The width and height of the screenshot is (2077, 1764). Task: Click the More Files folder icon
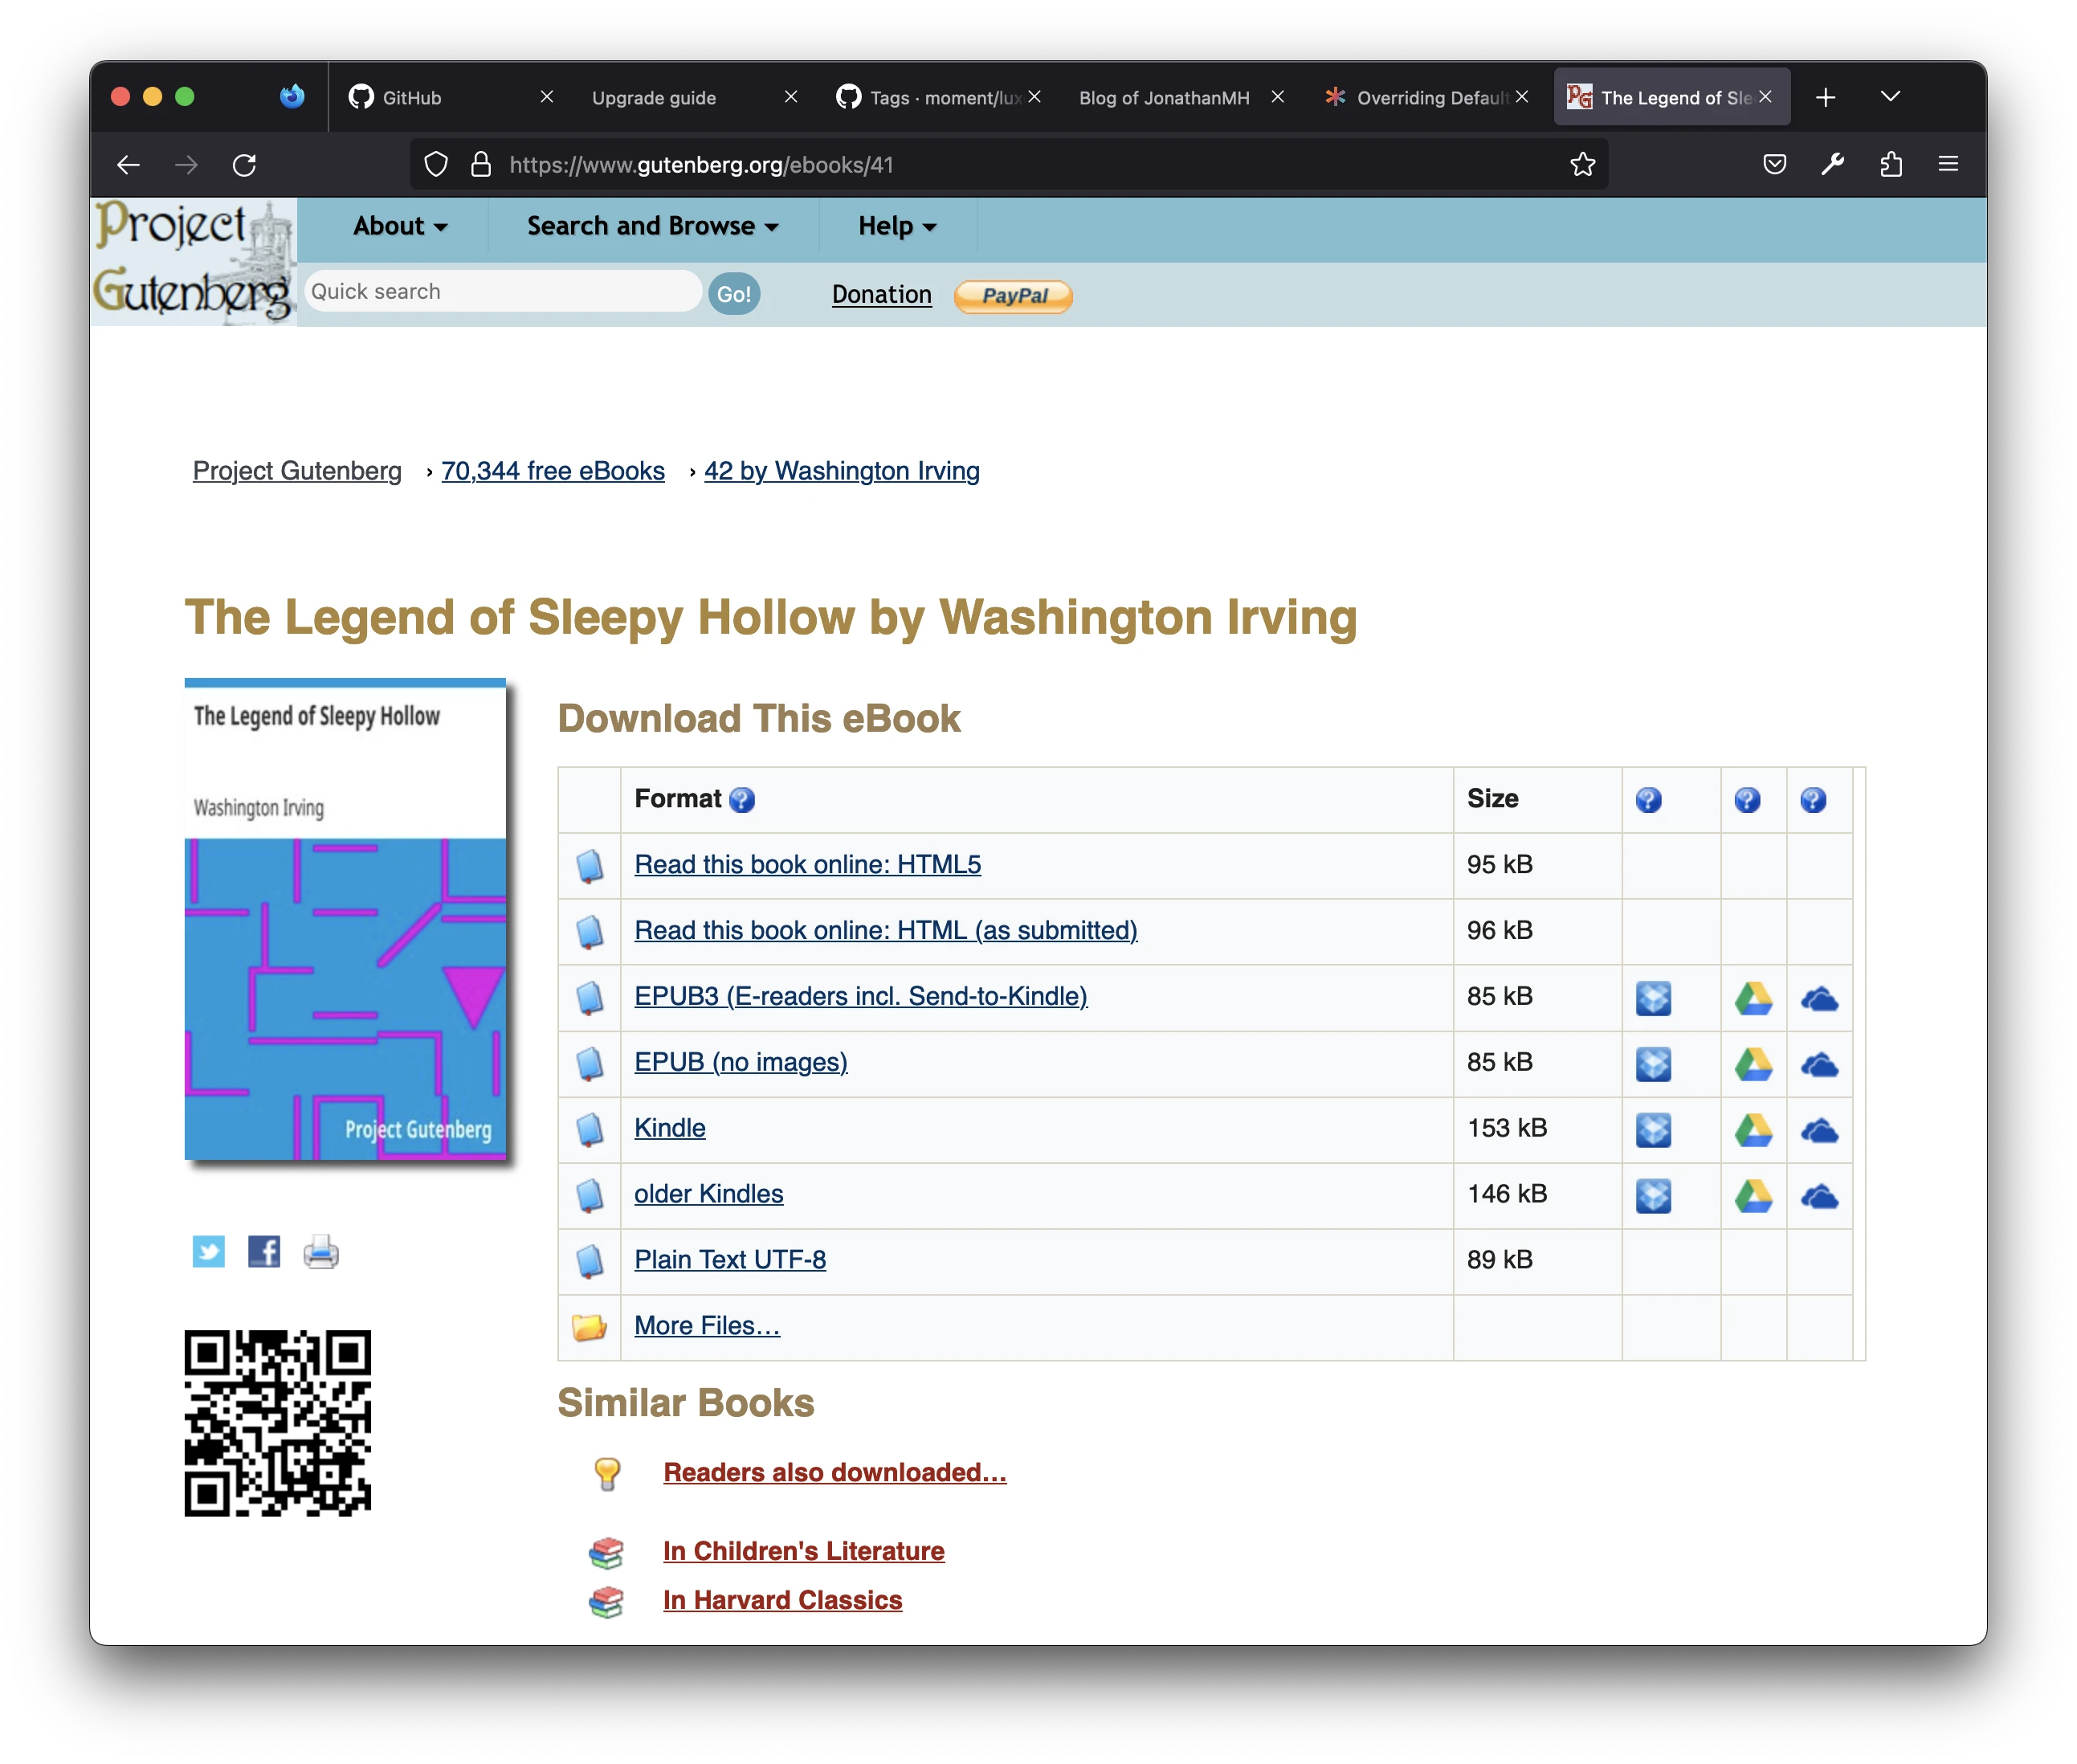pyautogui.click(x=589, y=1327)
